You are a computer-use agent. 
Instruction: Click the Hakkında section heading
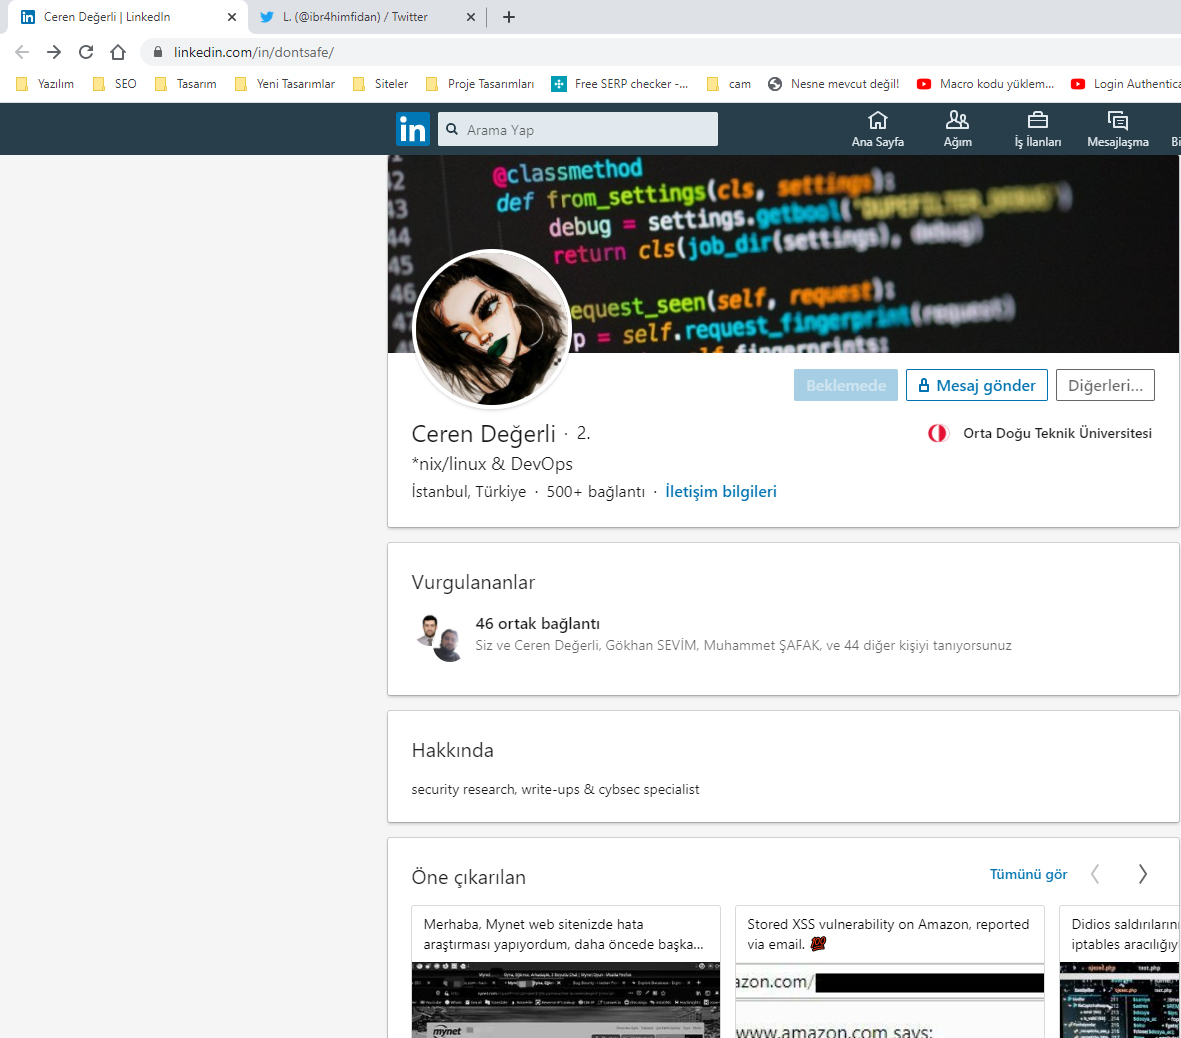(x=452, y=750)
